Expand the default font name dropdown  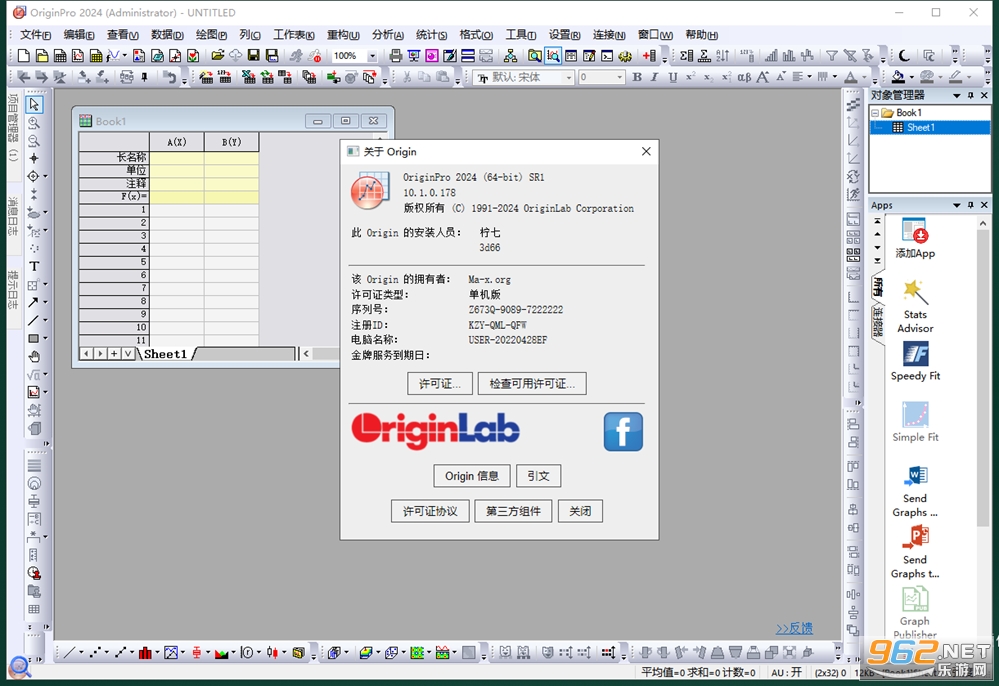tap(569, 77)
